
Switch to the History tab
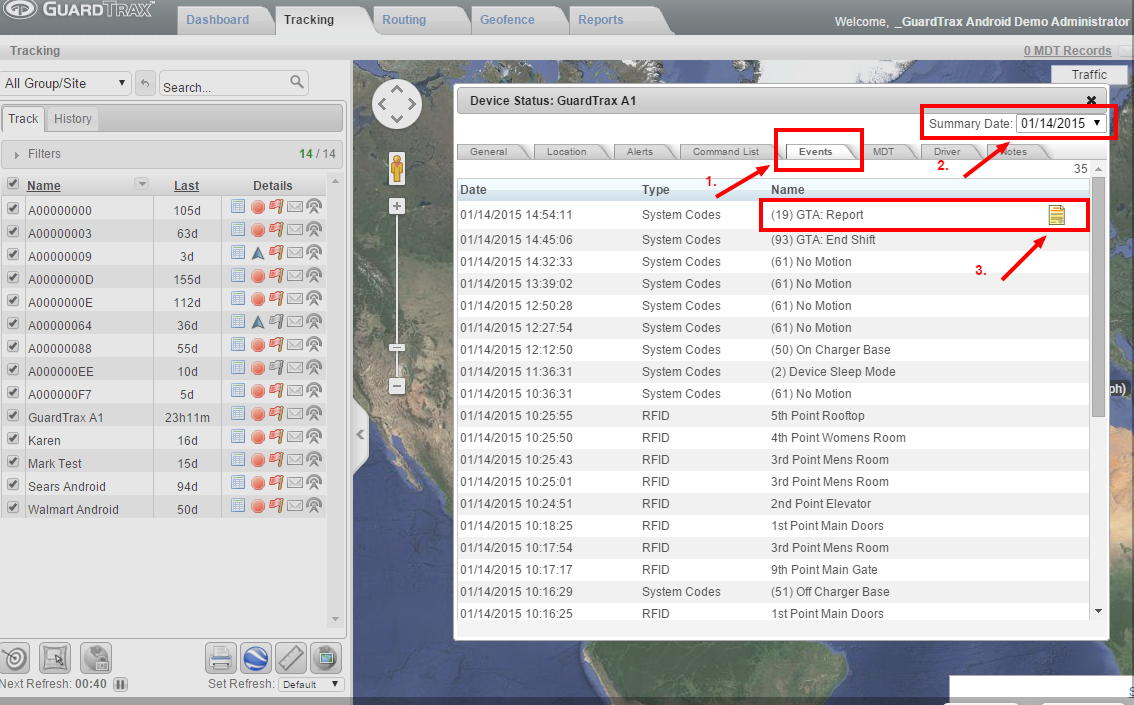73,119
